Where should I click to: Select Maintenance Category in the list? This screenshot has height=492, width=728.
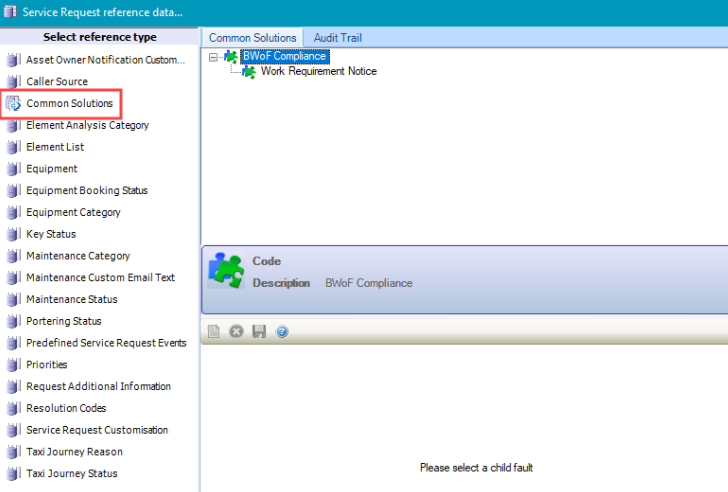pos(78,256)
